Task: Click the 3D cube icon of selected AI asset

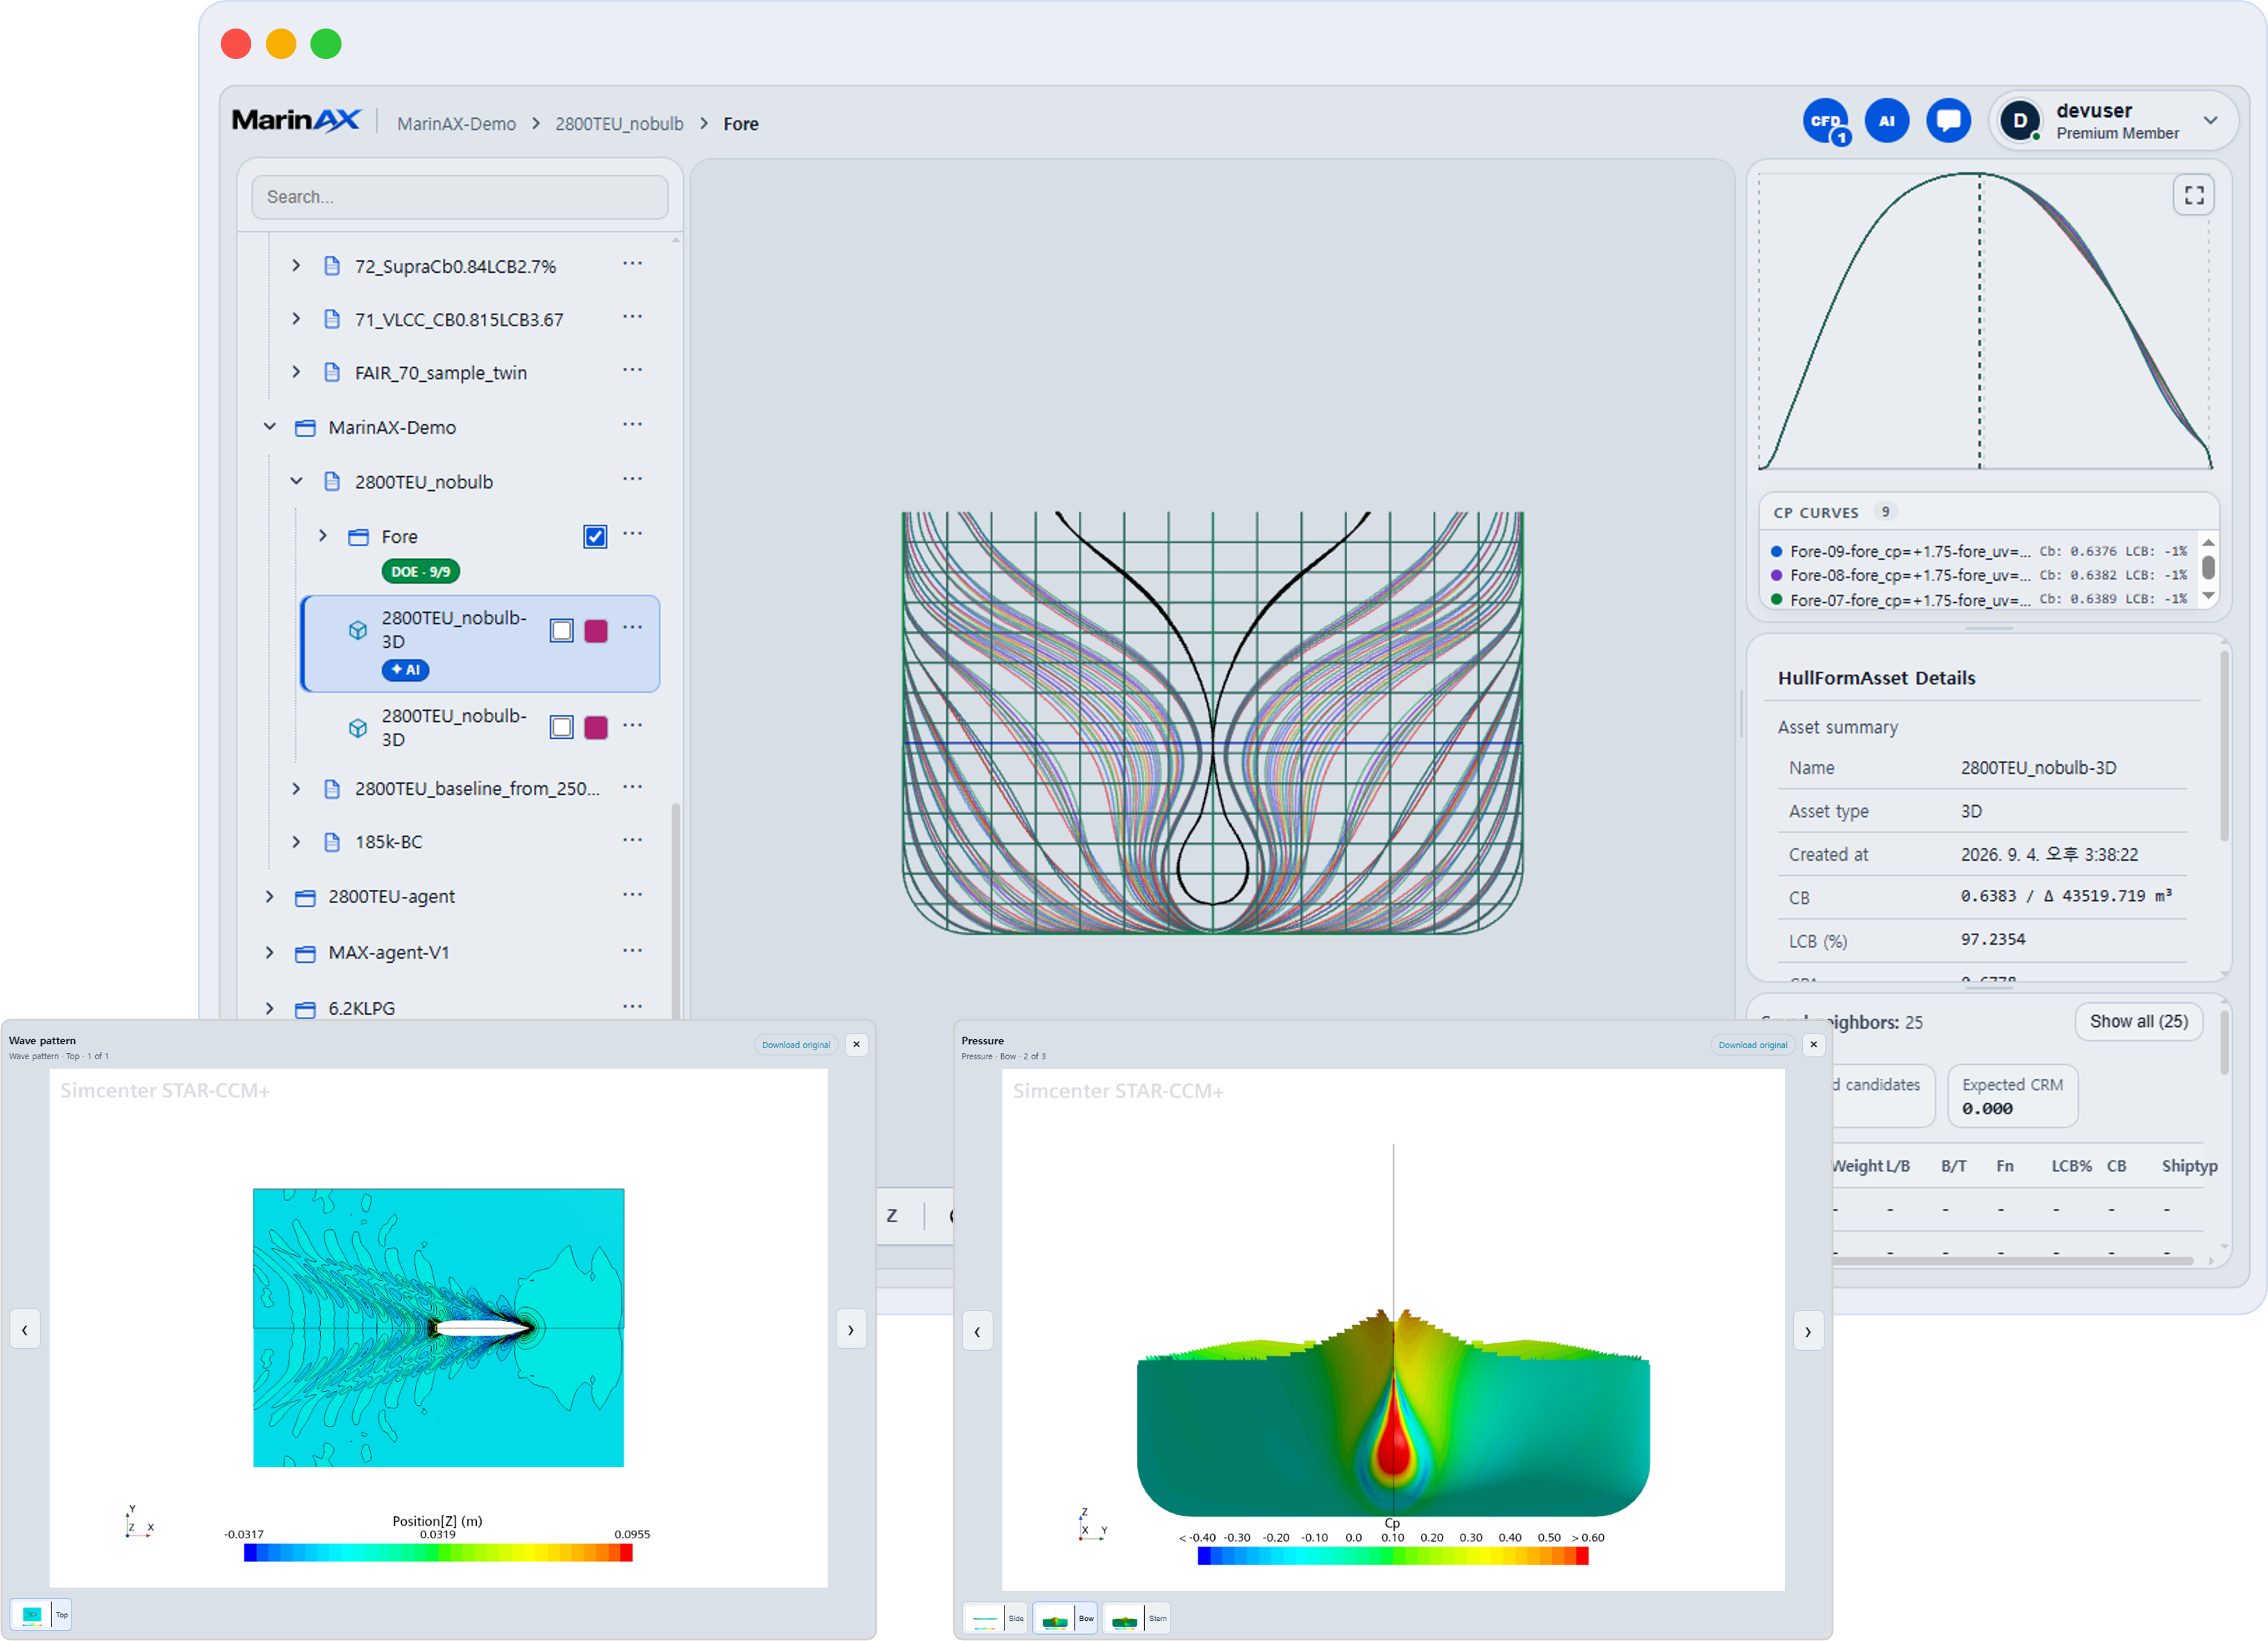Action: [358, 630]
